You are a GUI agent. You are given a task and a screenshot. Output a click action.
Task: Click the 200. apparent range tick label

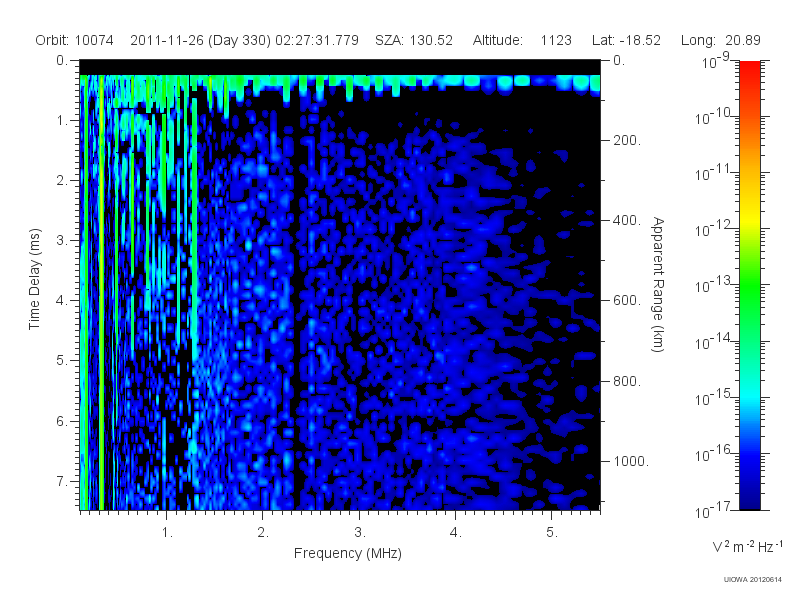coord(627,140)
